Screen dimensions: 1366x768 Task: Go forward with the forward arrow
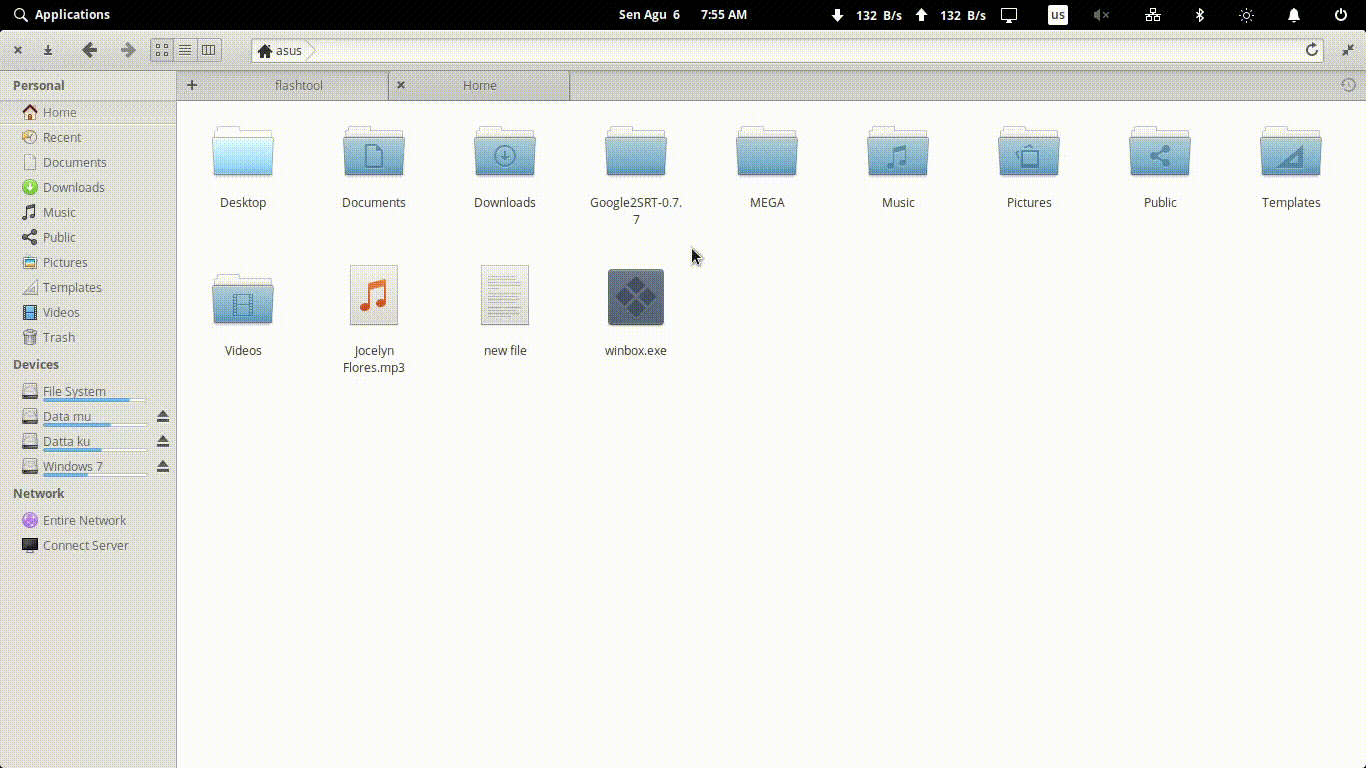click(127, 50)
